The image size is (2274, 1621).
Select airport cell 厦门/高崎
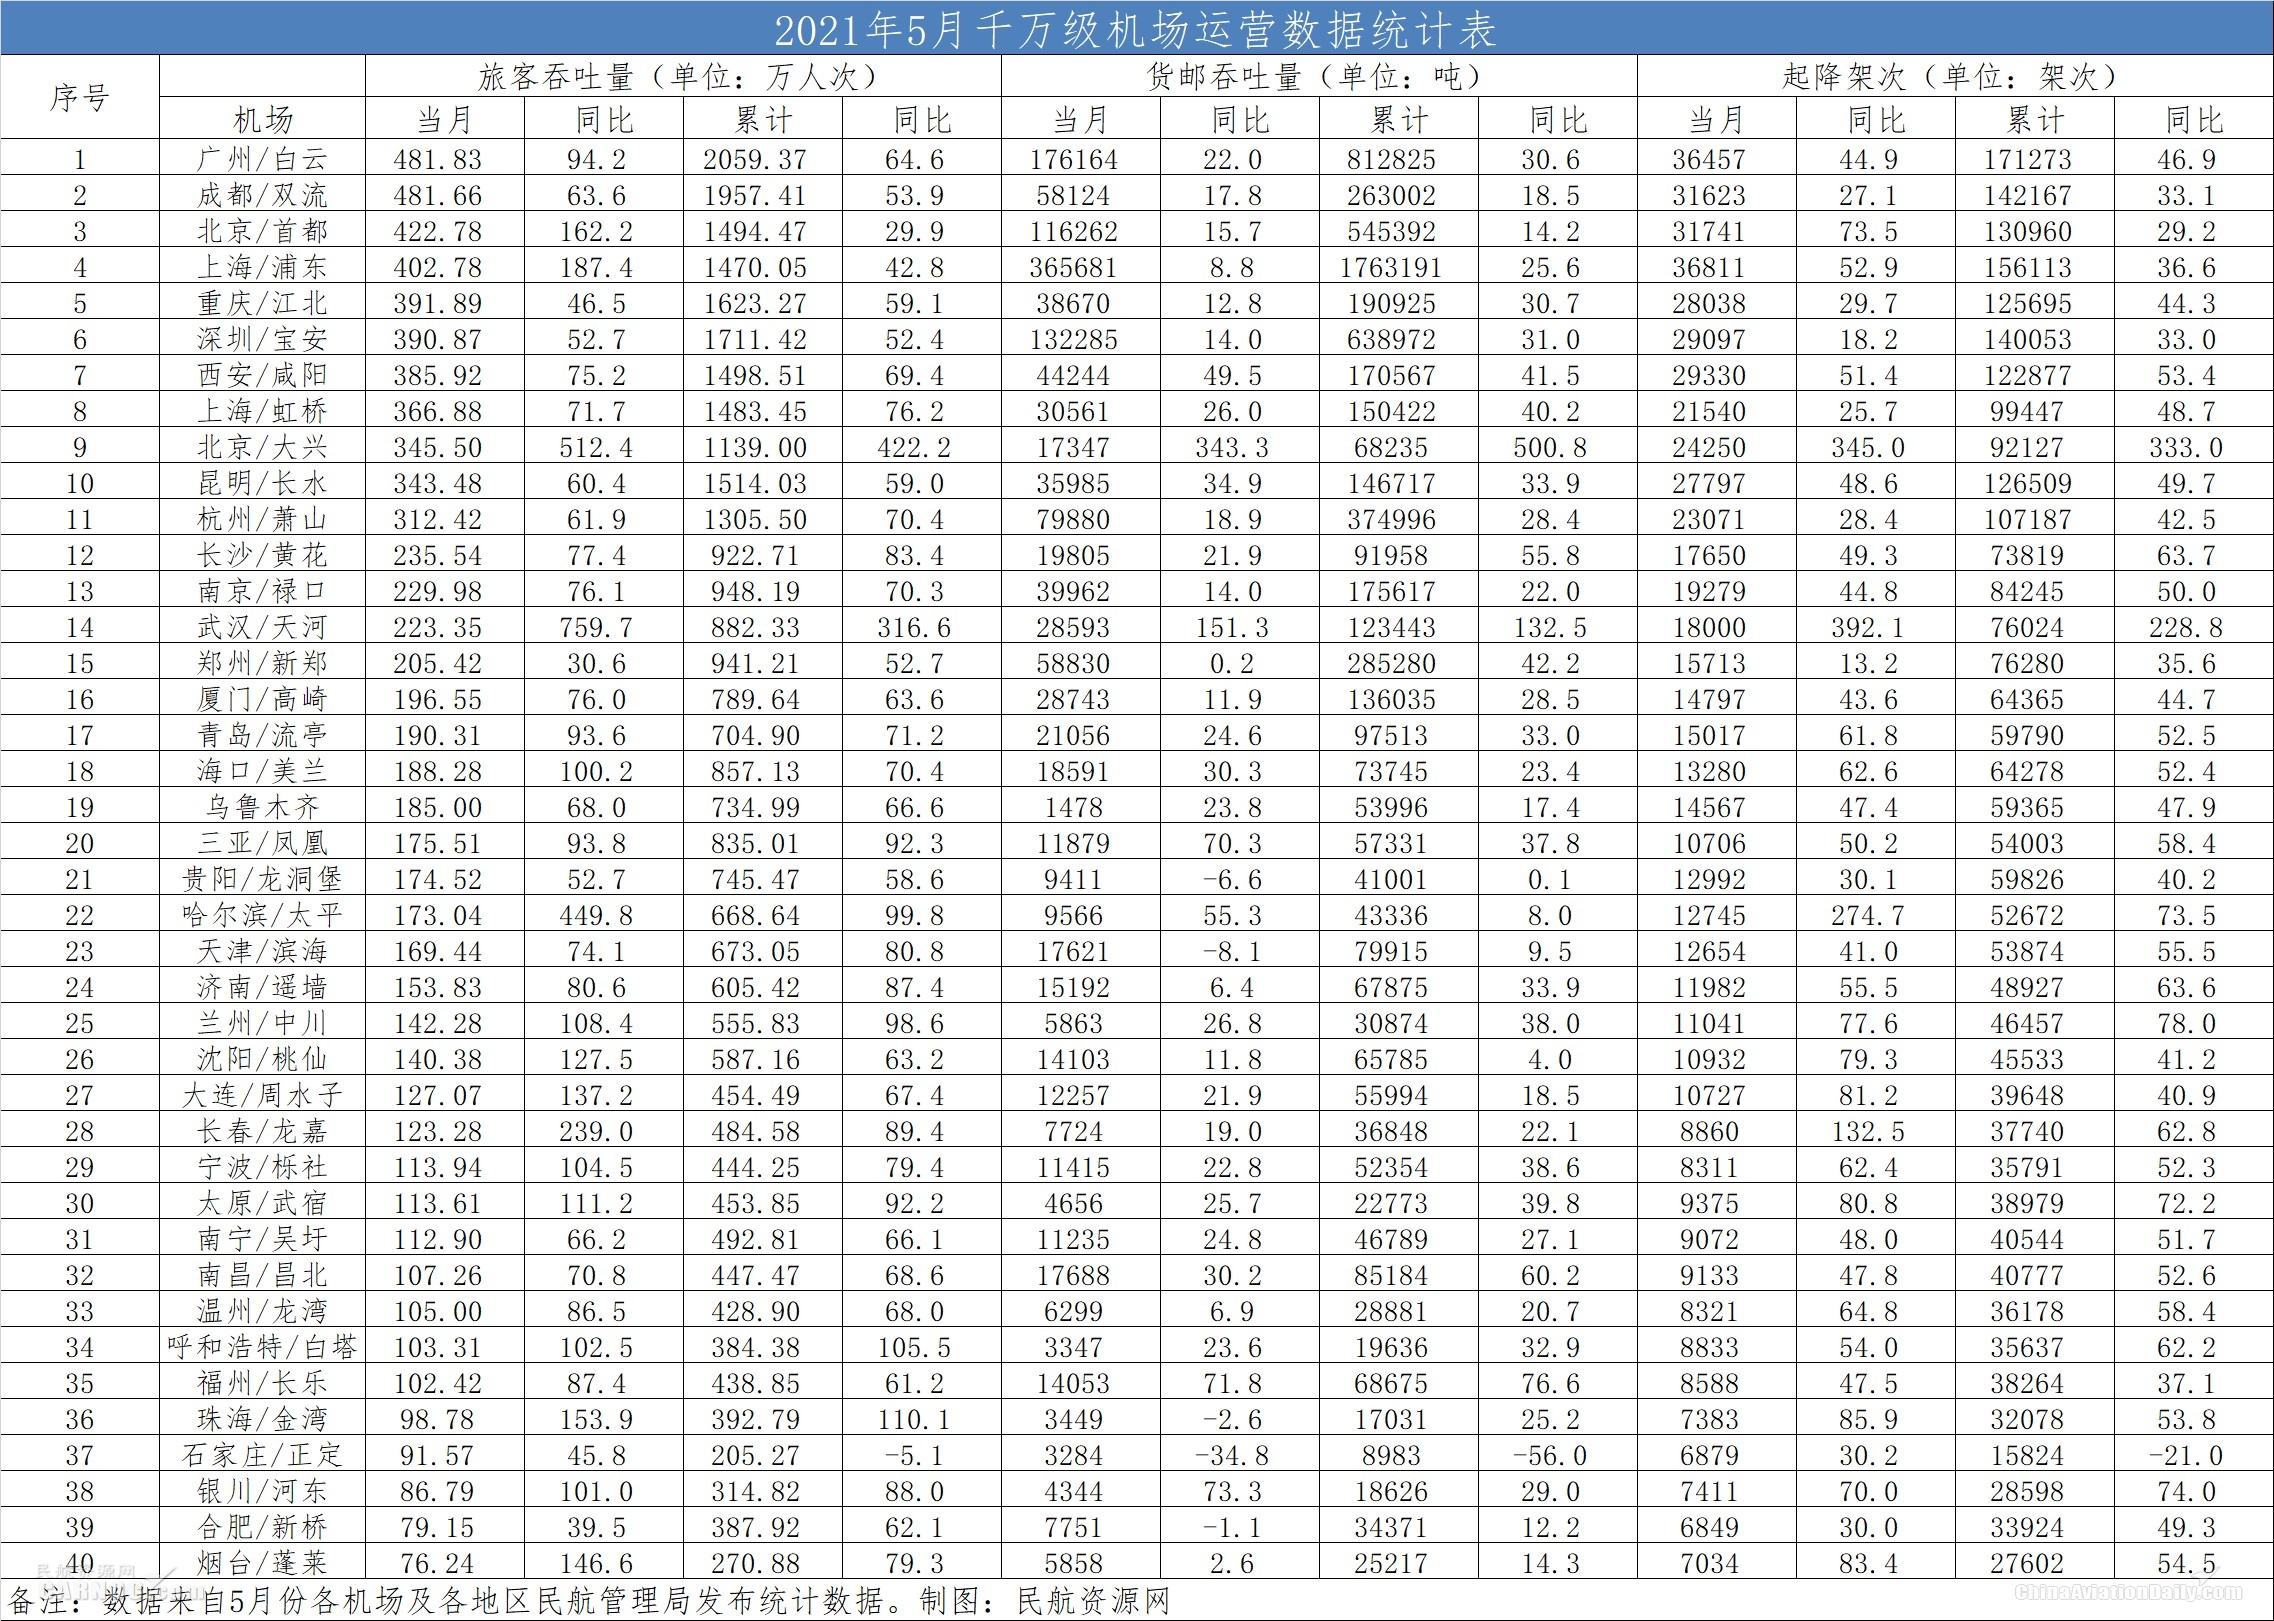[x=263, y=699]
